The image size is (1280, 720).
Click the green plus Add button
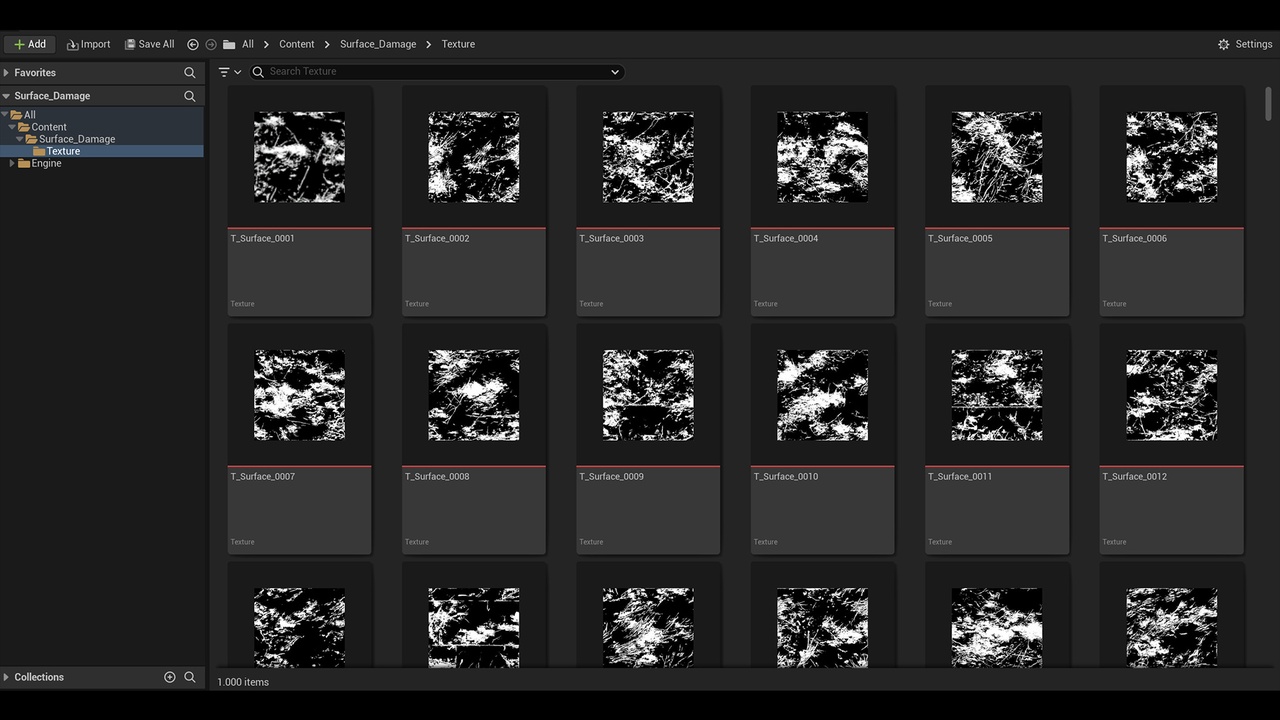pyautogui.click(x=30, y=44)
